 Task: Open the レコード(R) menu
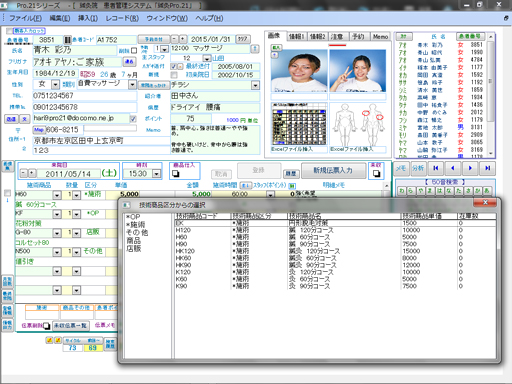coord(122,18)
